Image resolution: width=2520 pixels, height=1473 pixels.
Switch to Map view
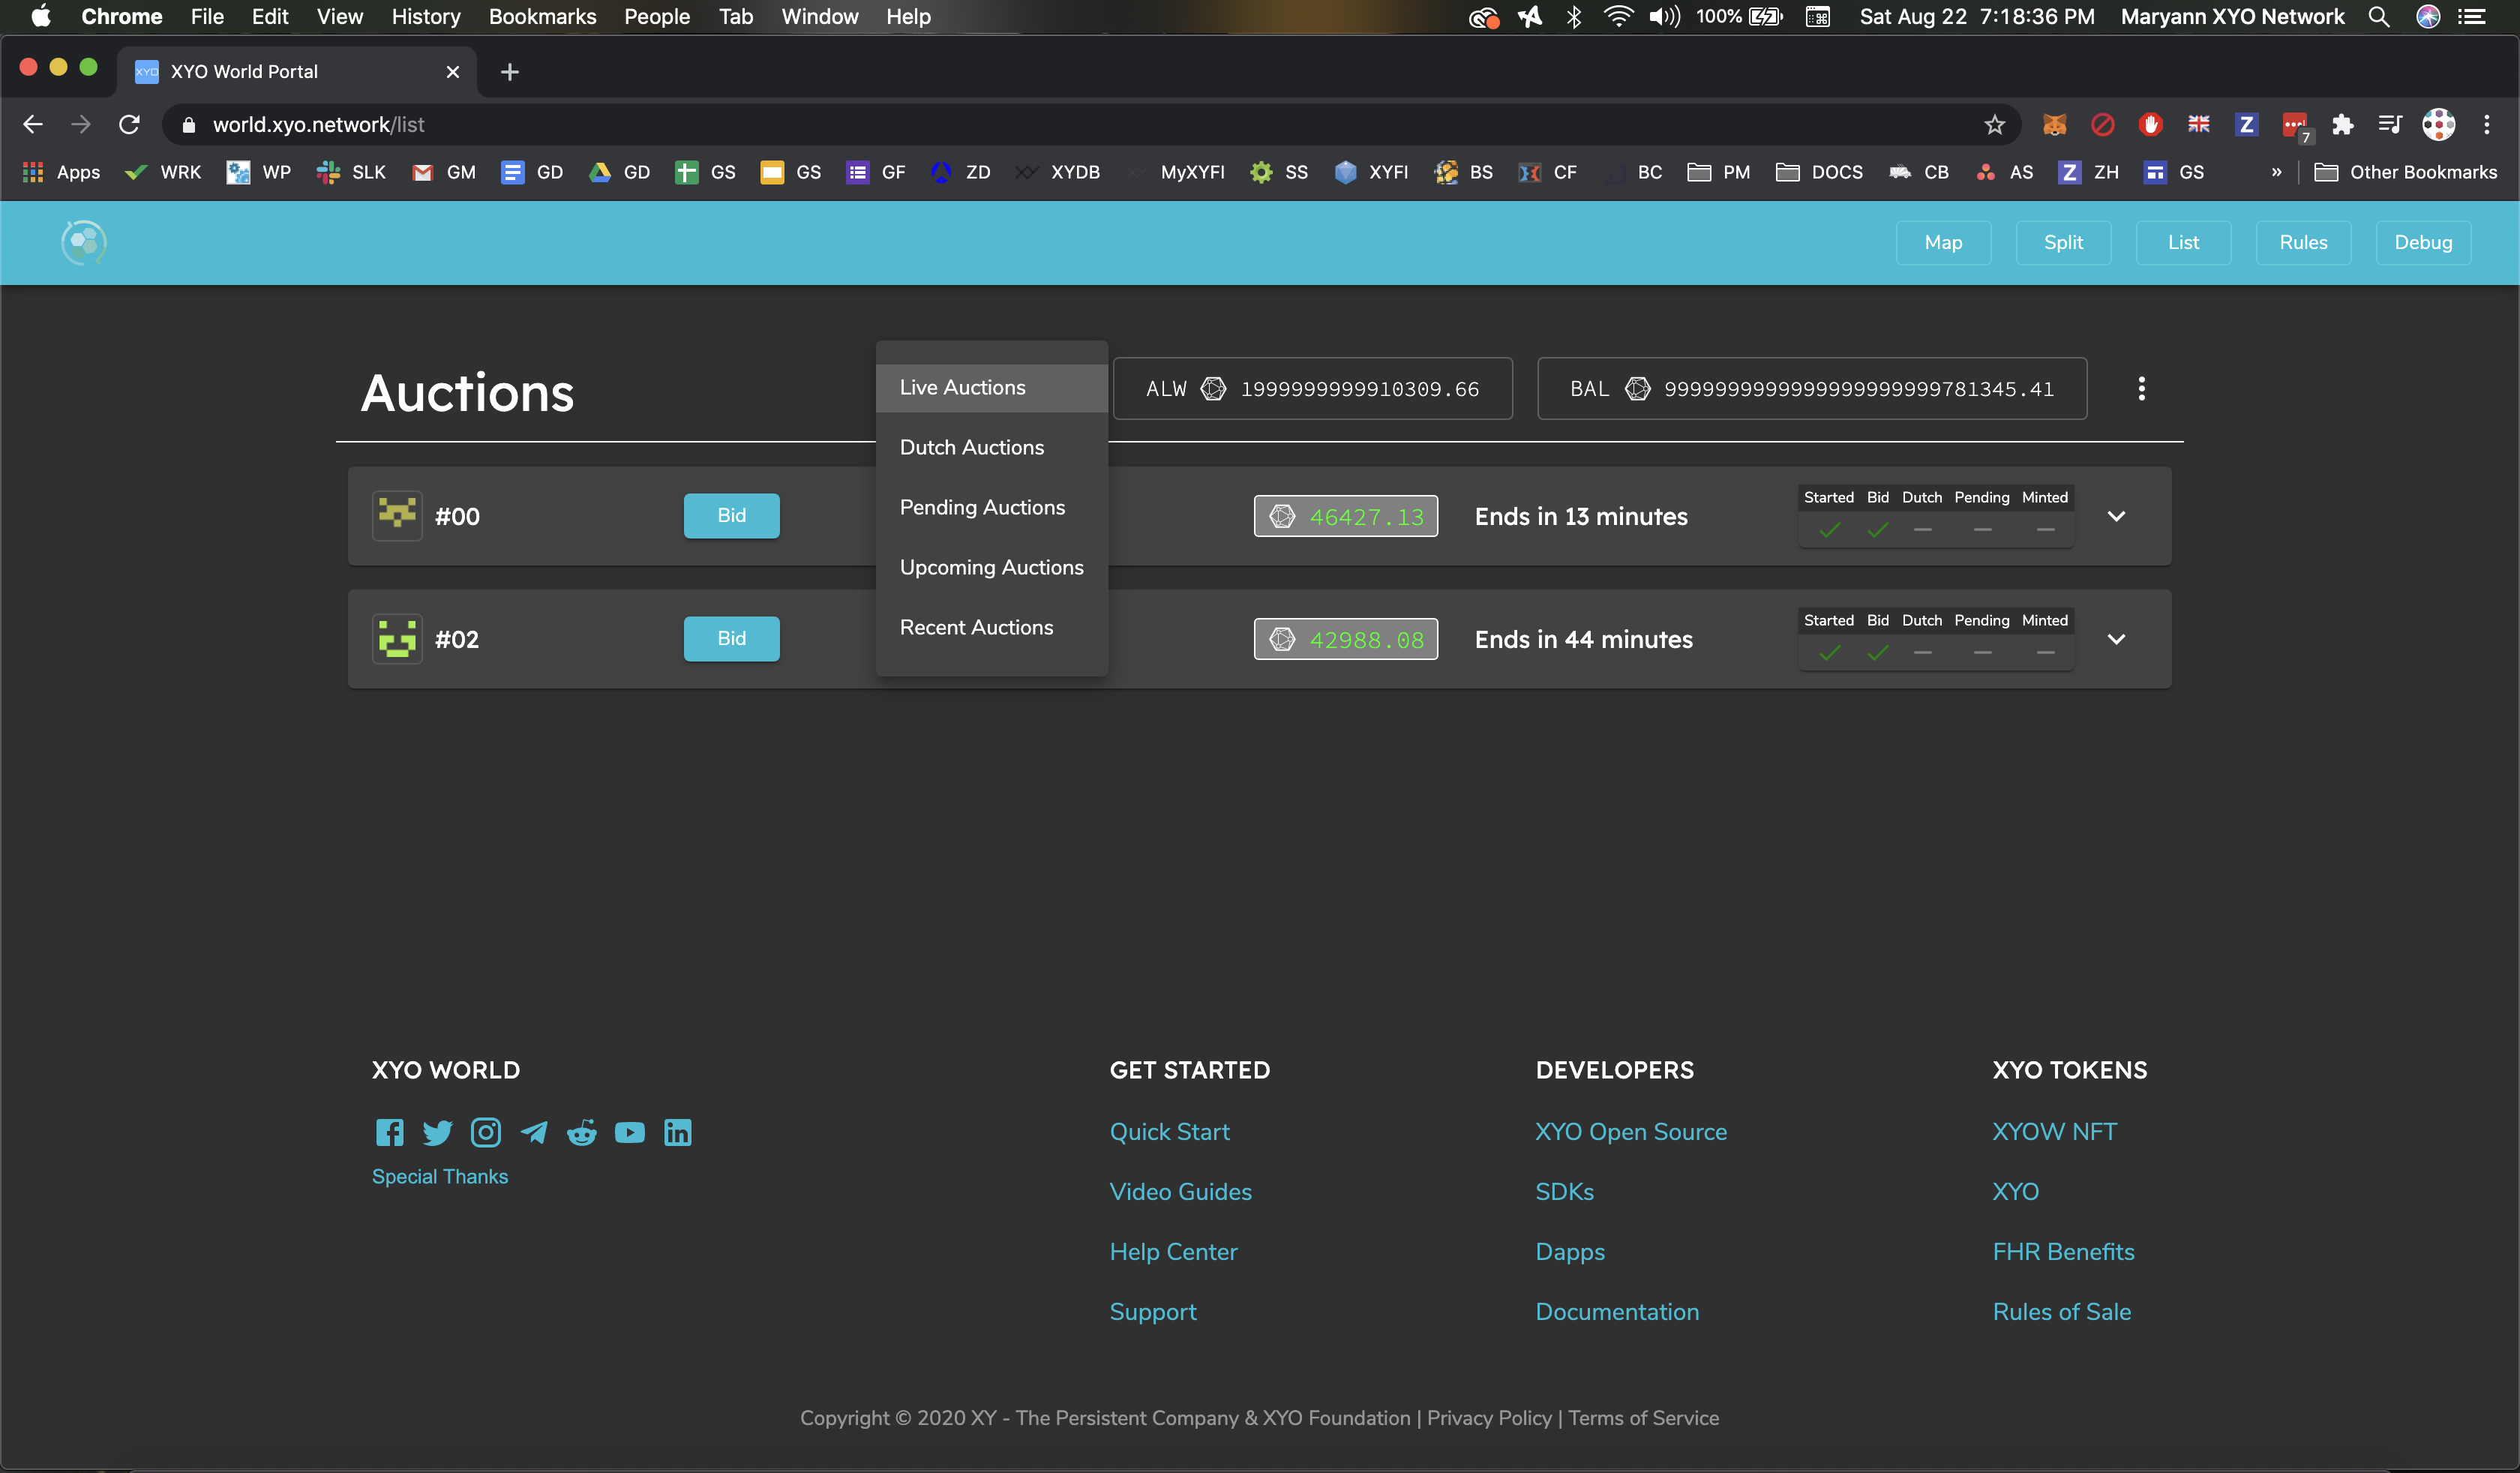coord(1943,242)
